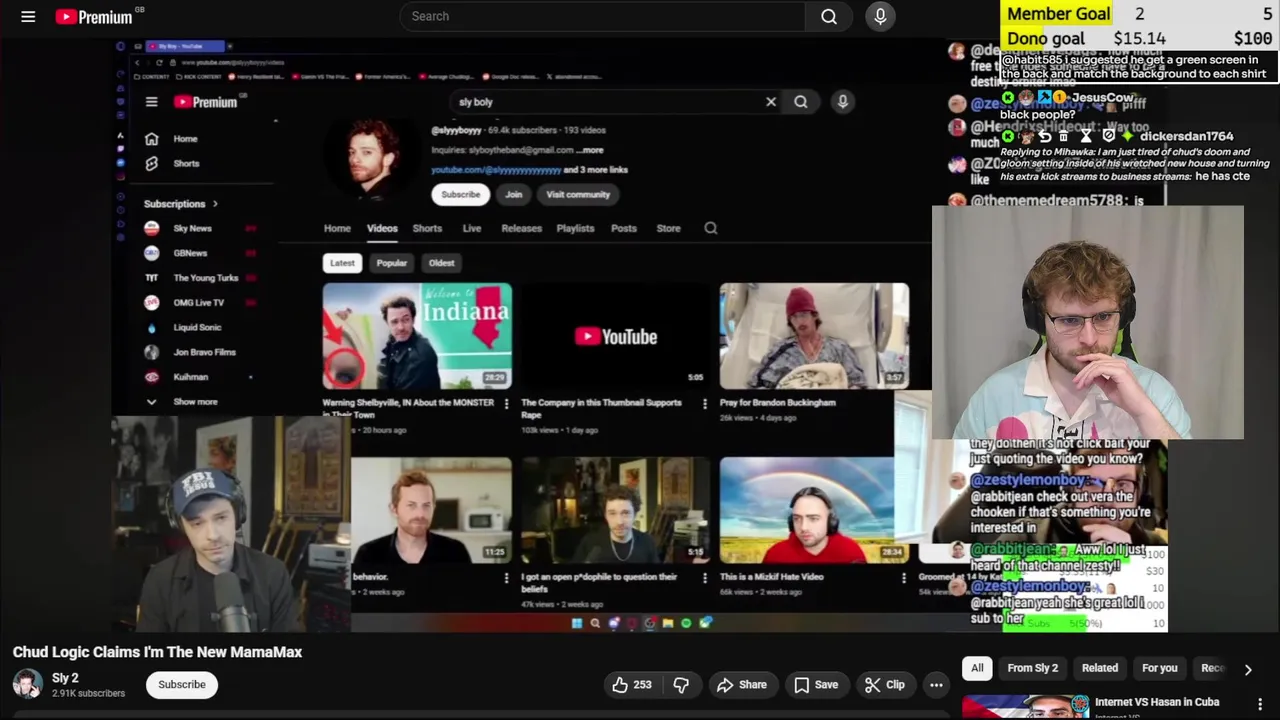This screenshot has height=720, width=1280.
Task: In the video, click Visit community button
Action: pyautogui.click(x=578, y=195)
